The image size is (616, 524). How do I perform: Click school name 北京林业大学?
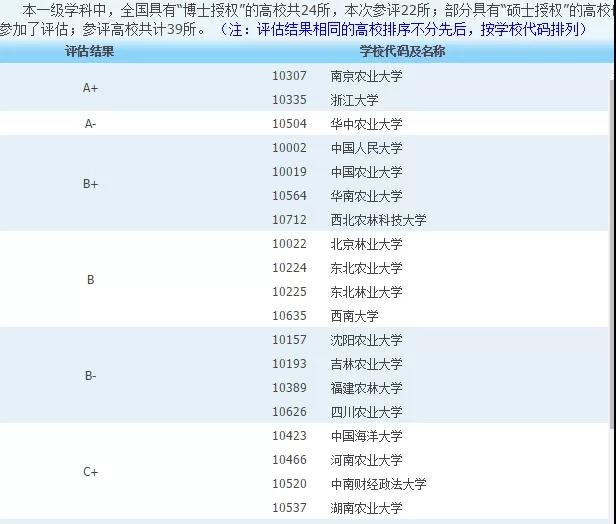pyautogui.click(x=367, y=244)
